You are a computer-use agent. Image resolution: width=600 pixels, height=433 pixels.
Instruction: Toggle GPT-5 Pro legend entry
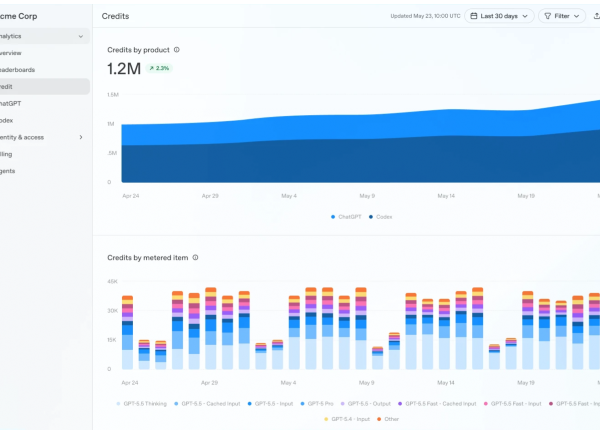317,404
